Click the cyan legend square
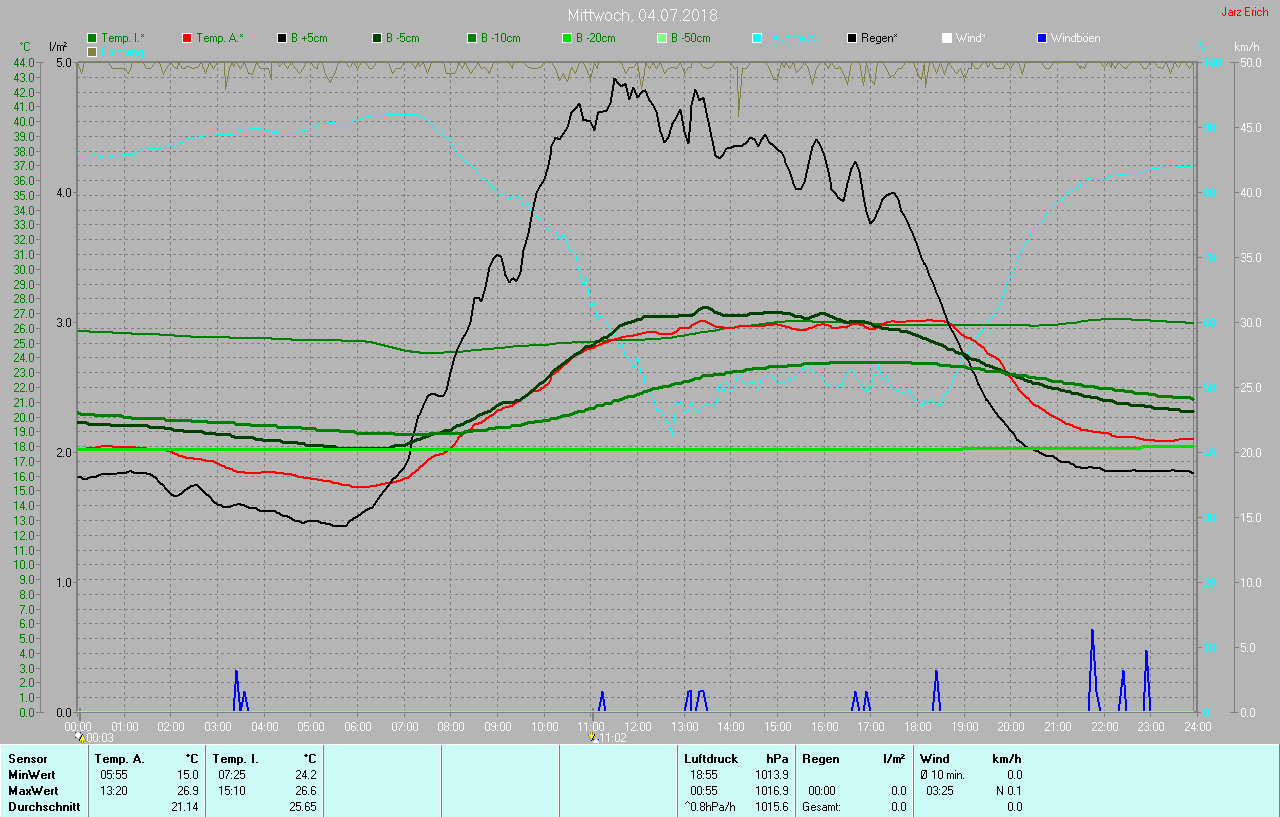Screen dimensions: 1280x817 (757, 38)
